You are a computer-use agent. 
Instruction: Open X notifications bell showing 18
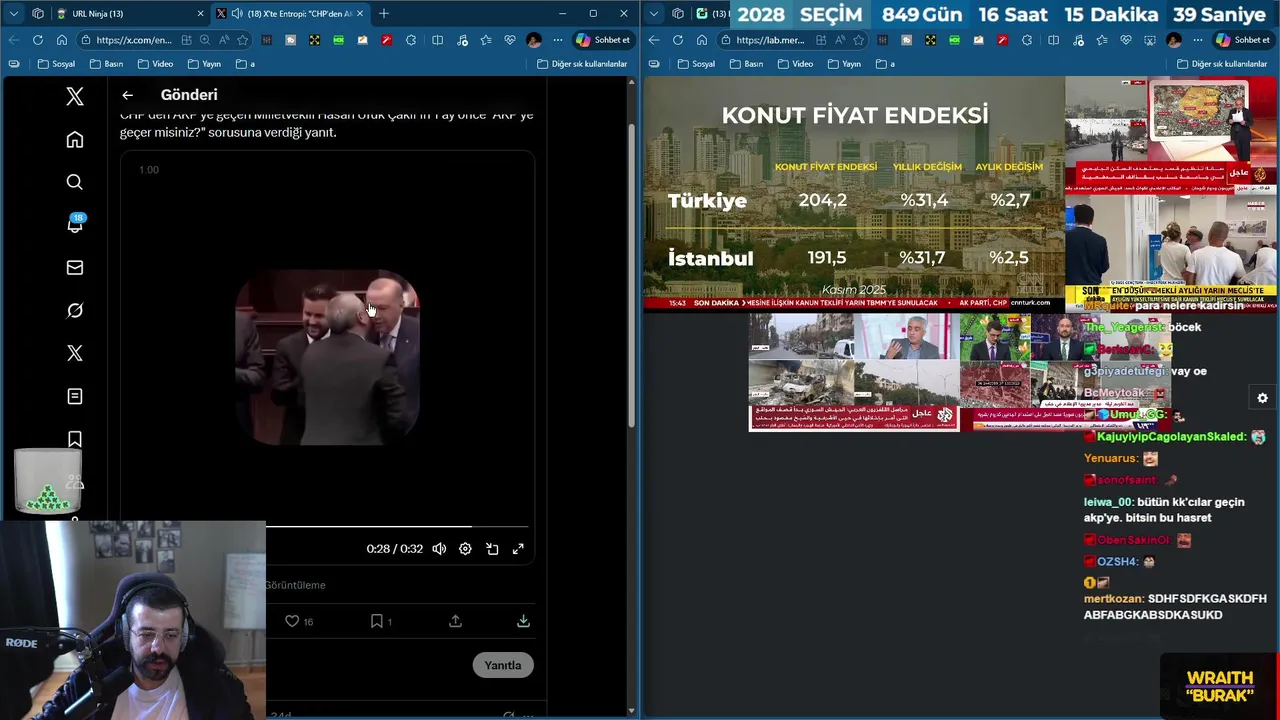coord(75,224)
